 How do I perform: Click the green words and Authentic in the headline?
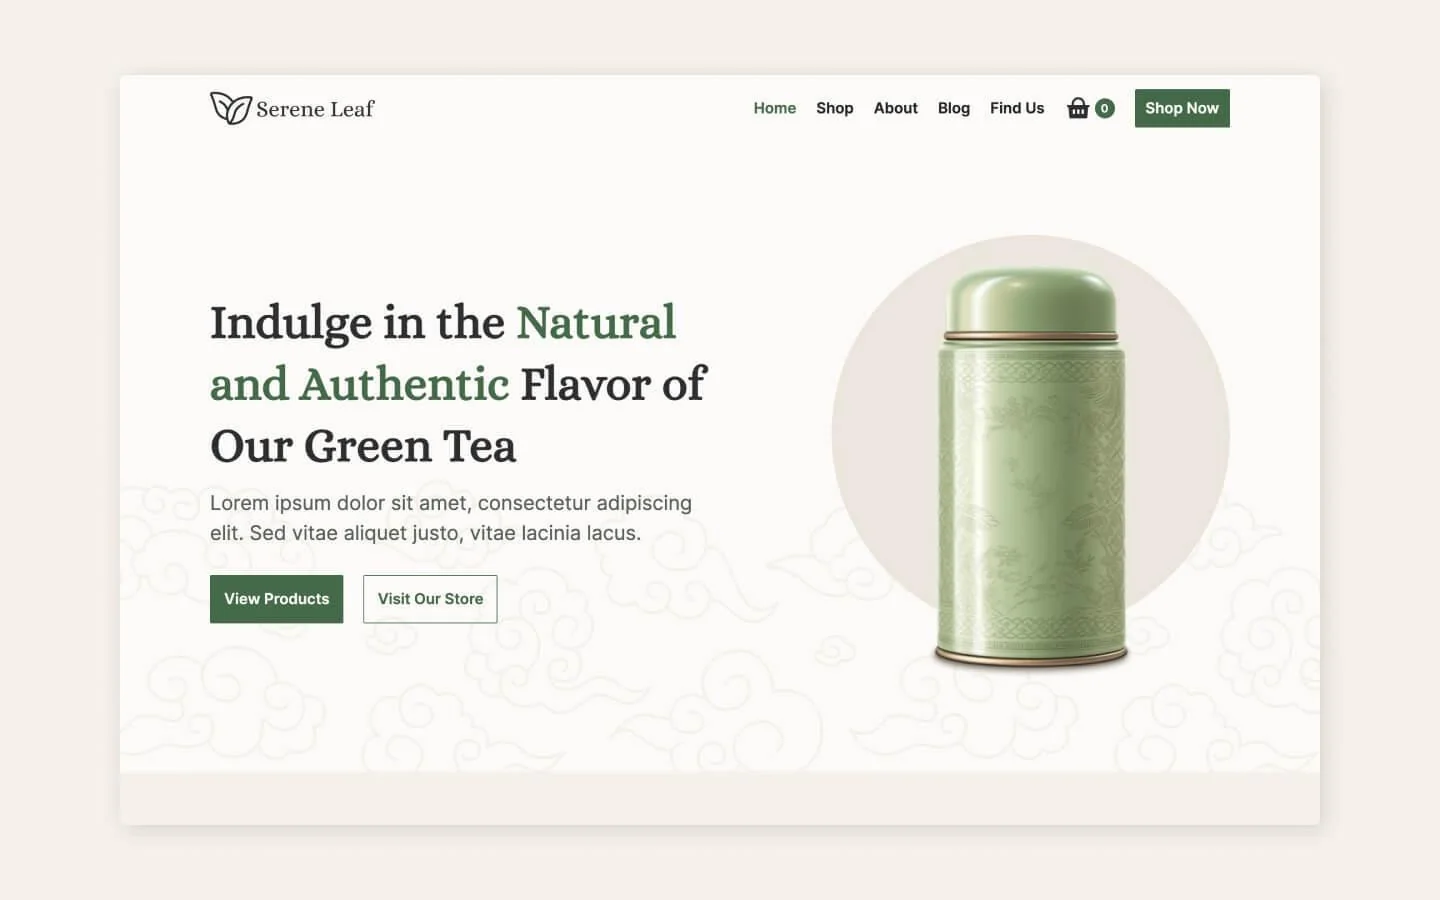[360, 385]
